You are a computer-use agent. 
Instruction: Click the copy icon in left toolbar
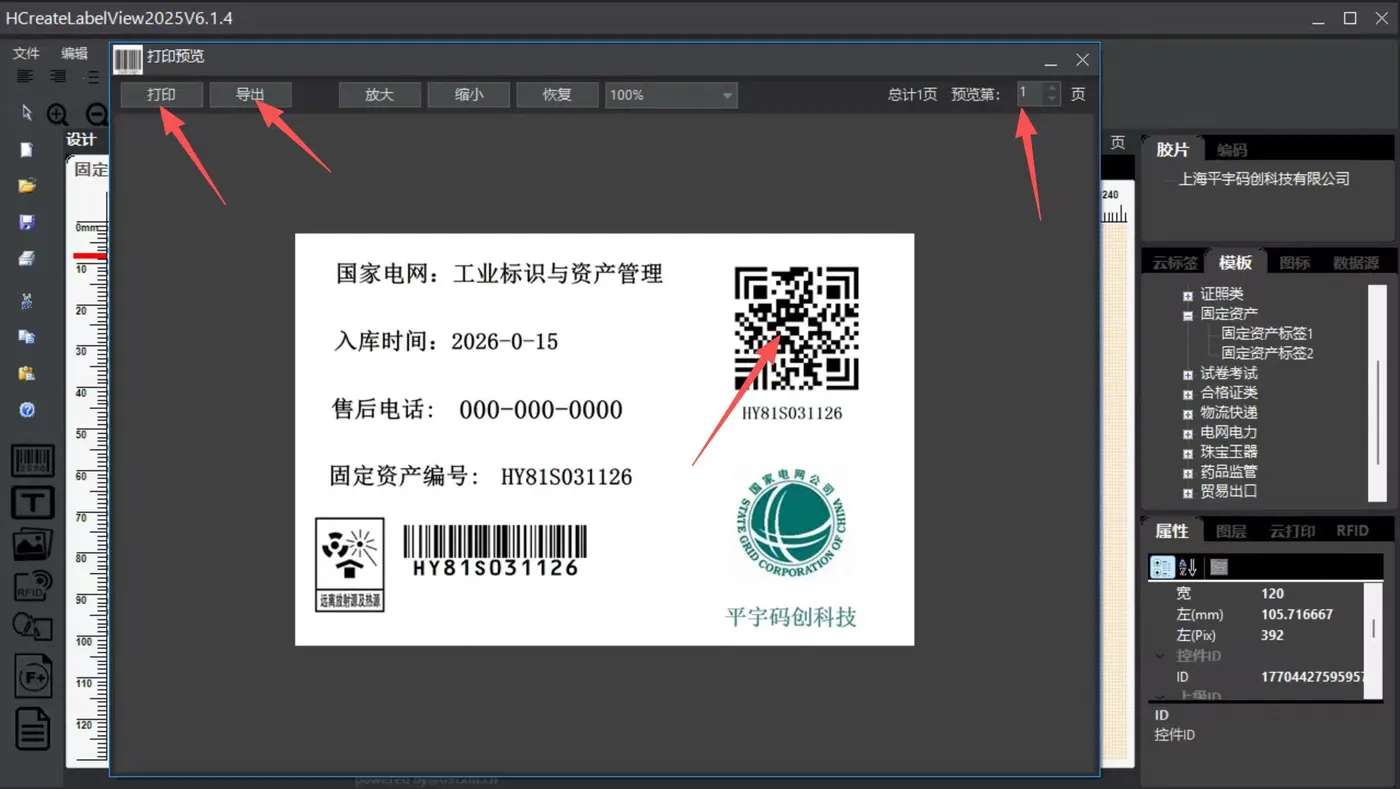[x=27, y=337]
